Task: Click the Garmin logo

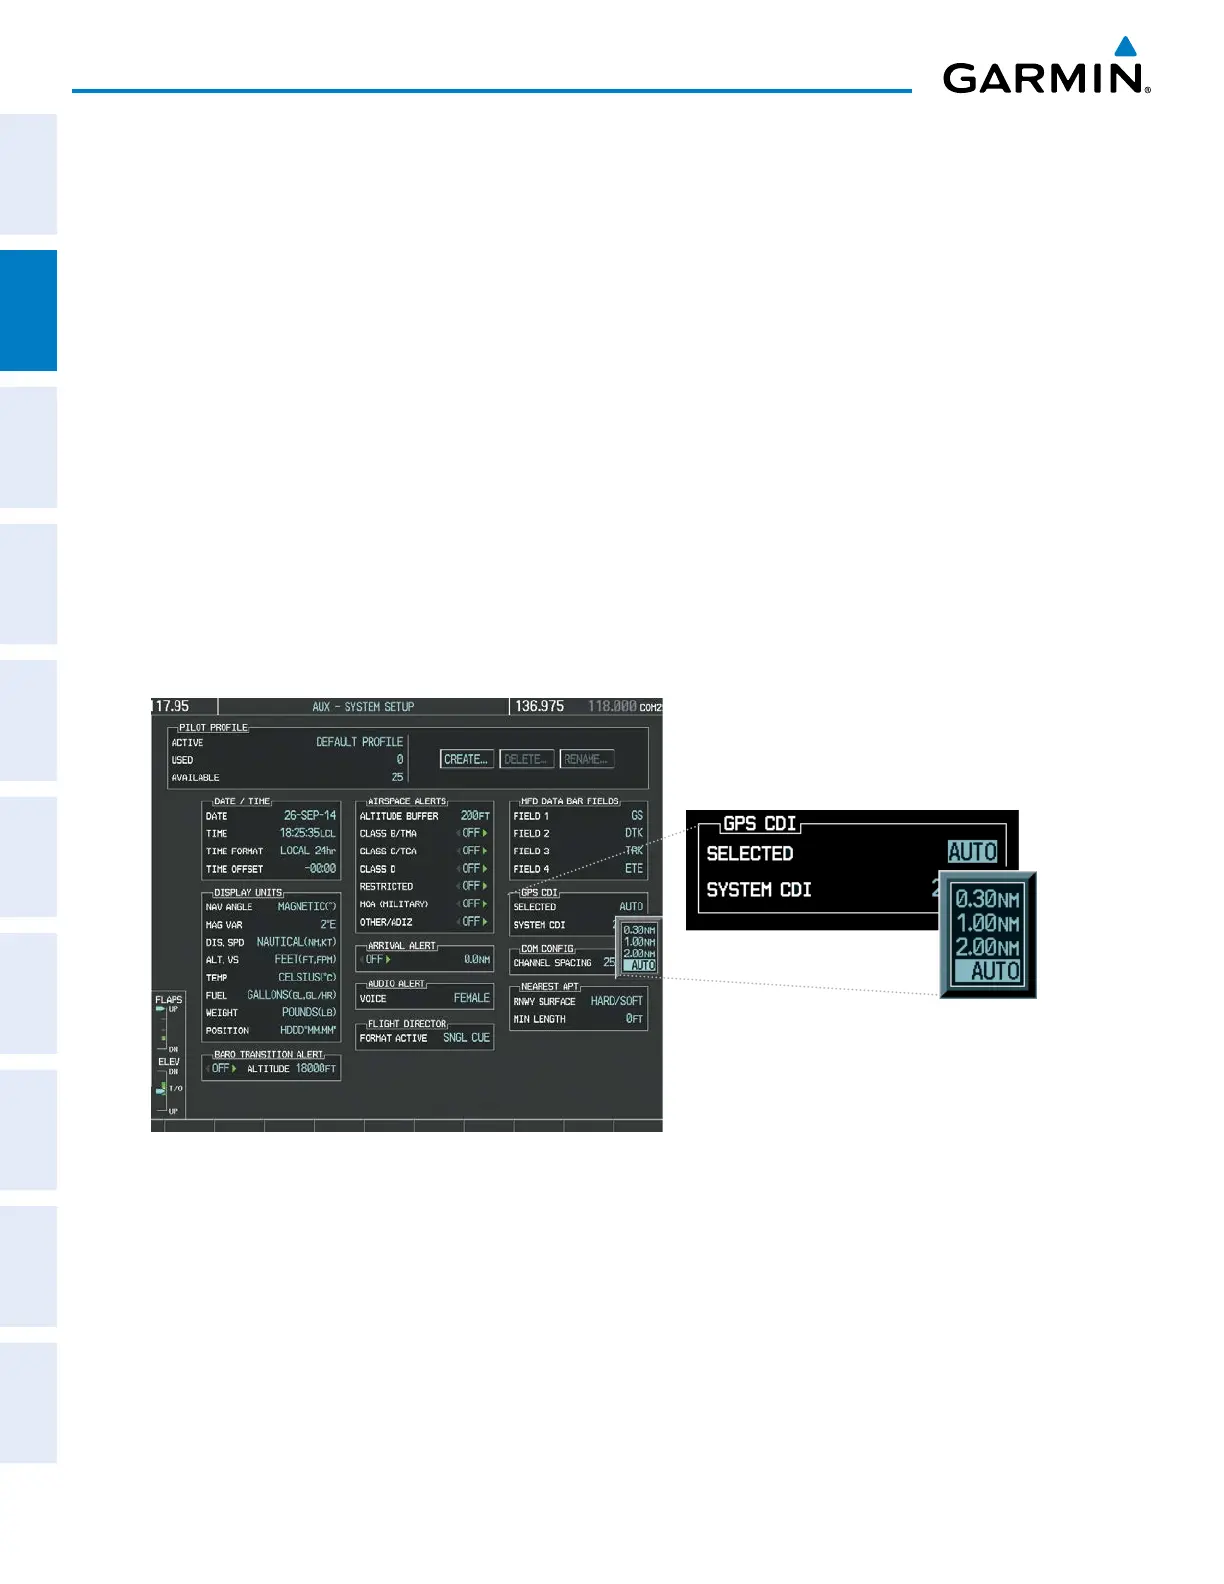Action: (x=1046, y=65)
